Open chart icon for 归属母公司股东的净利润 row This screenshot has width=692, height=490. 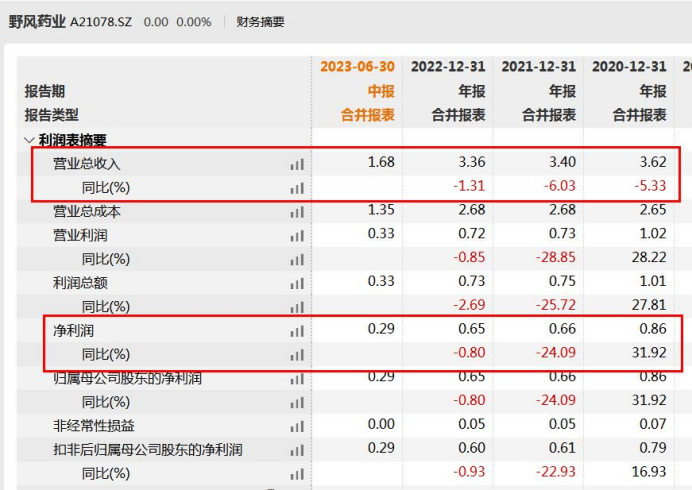tap(297, 379)
